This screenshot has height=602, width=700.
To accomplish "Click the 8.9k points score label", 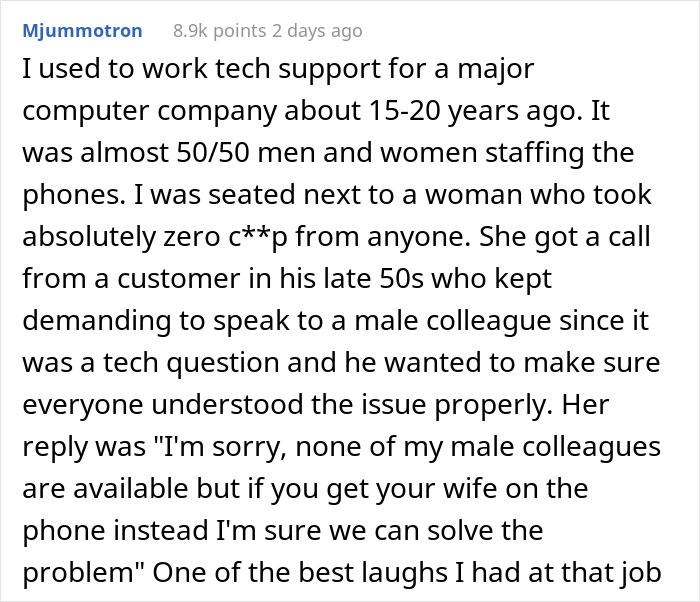I will (219, 31).
